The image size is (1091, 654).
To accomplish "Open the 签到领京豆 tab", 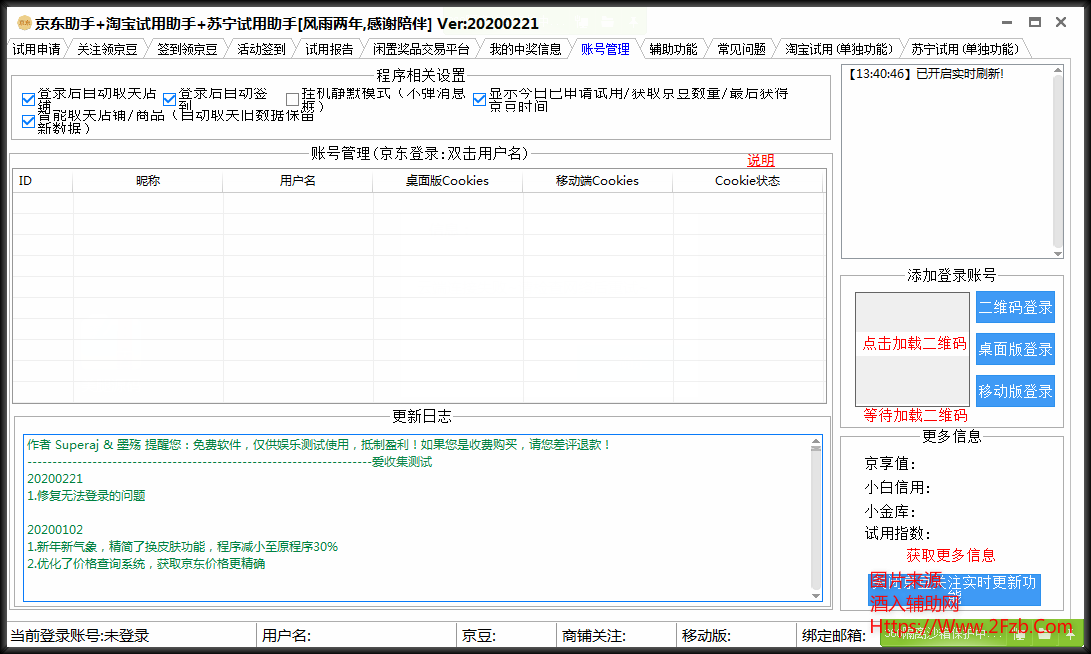I will point(186,49).
